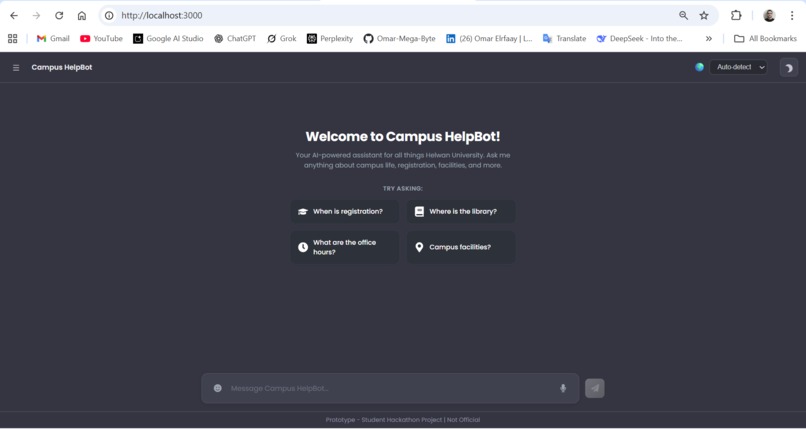Image resolution: width=806 pixels, height=429 pixels.
Task: Reload the page with refresh icon
Action: pos(59,15)
